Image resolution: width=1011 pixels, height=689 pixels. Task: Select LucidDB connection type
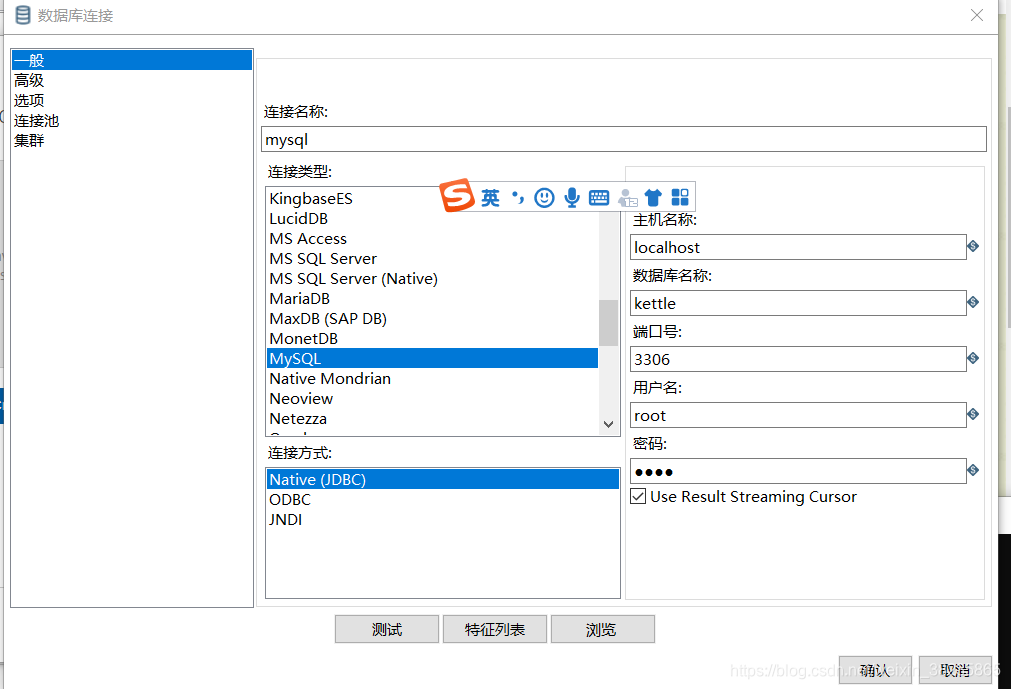pos(432,218)
